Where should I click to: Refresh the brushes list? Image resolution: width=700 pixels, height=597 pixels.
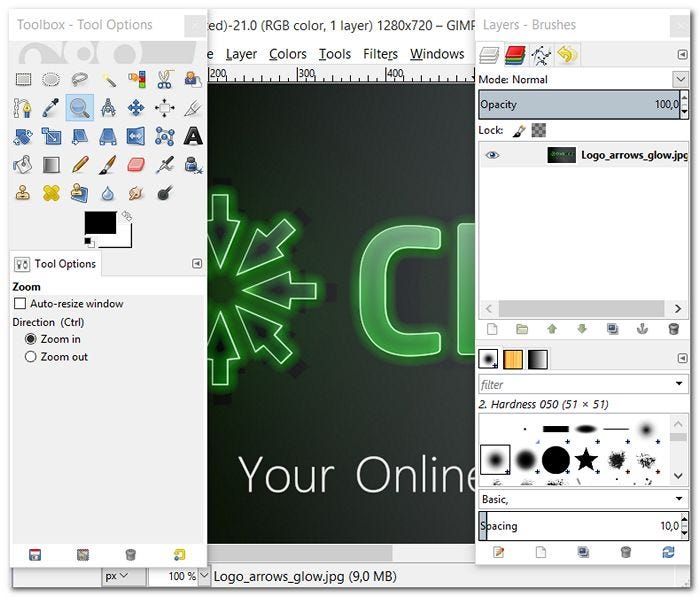pyautogui.click(x=668, y=552)
